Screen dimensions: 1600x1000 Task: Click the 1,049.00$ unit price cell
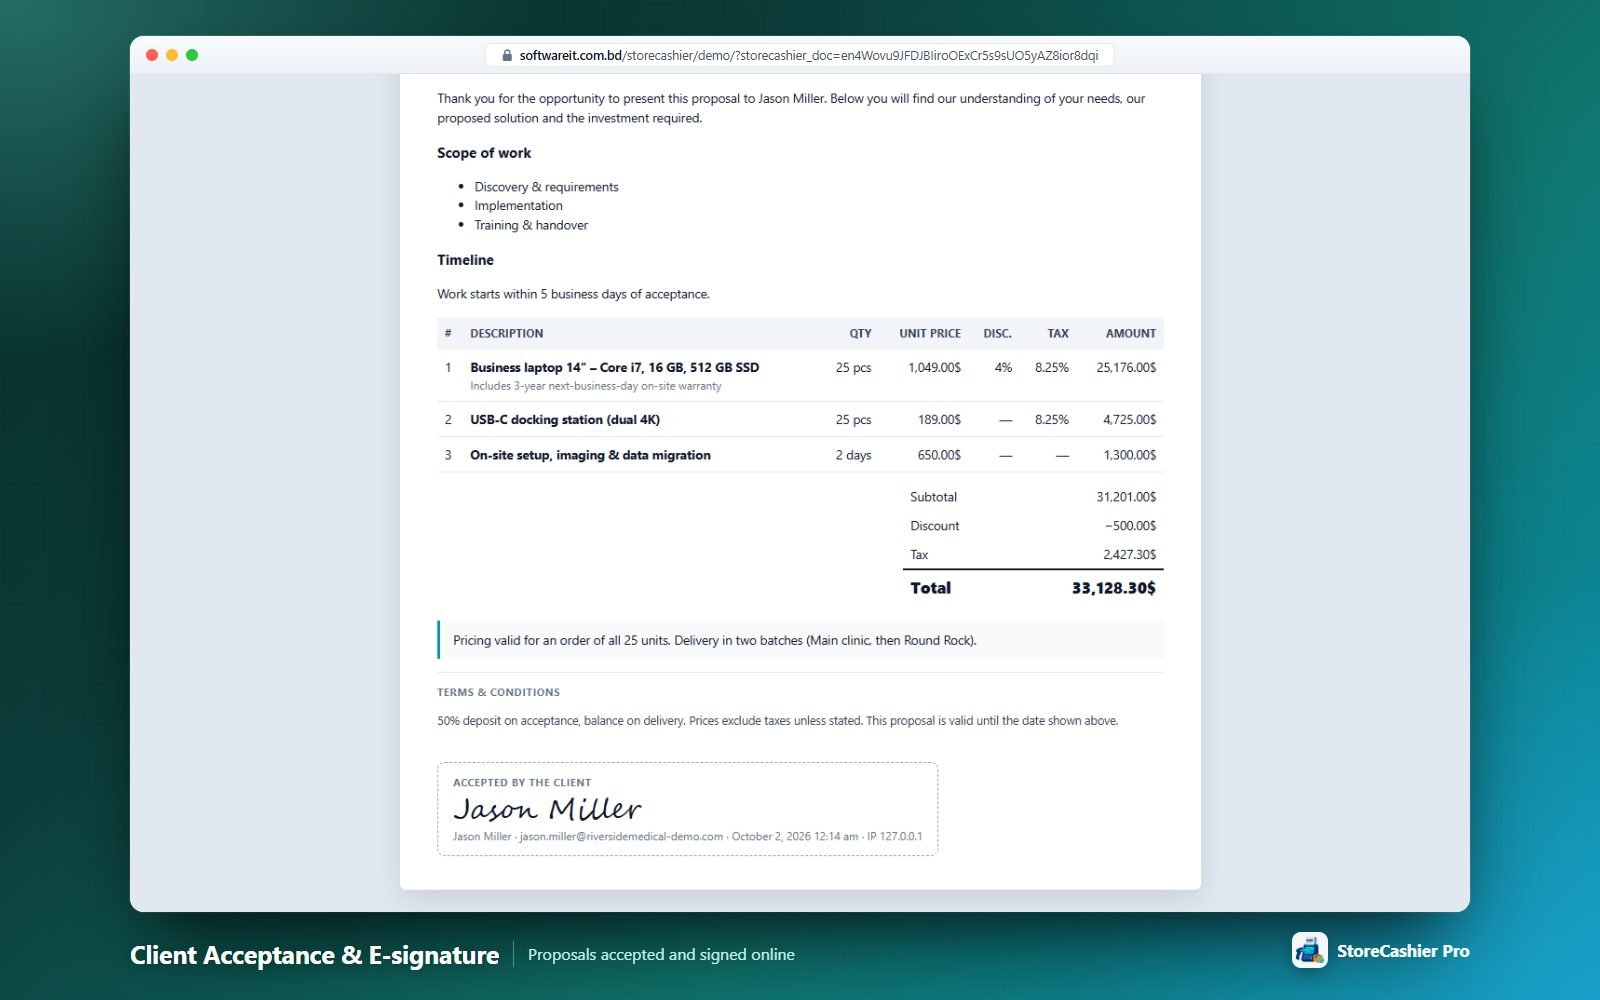click(x=934, y=368)
